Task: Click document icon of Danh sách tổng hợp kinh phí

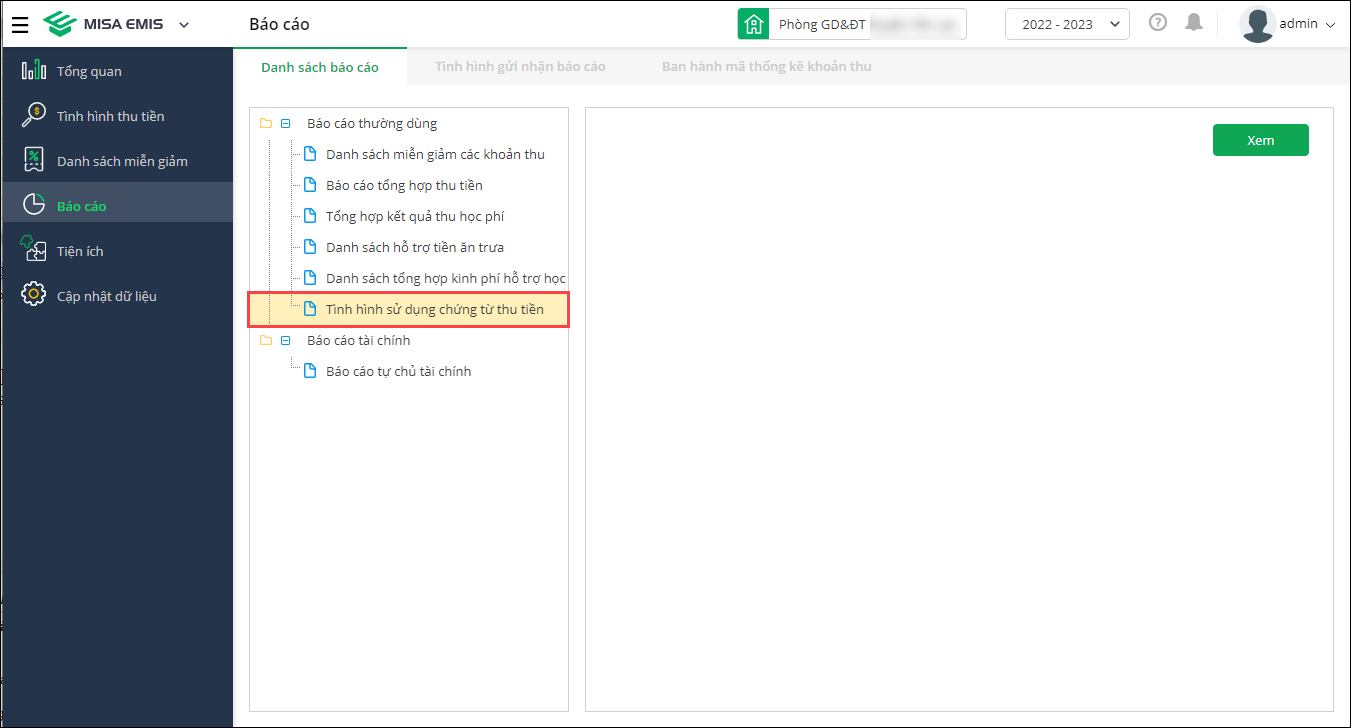Action: click(x=309, y=278)
